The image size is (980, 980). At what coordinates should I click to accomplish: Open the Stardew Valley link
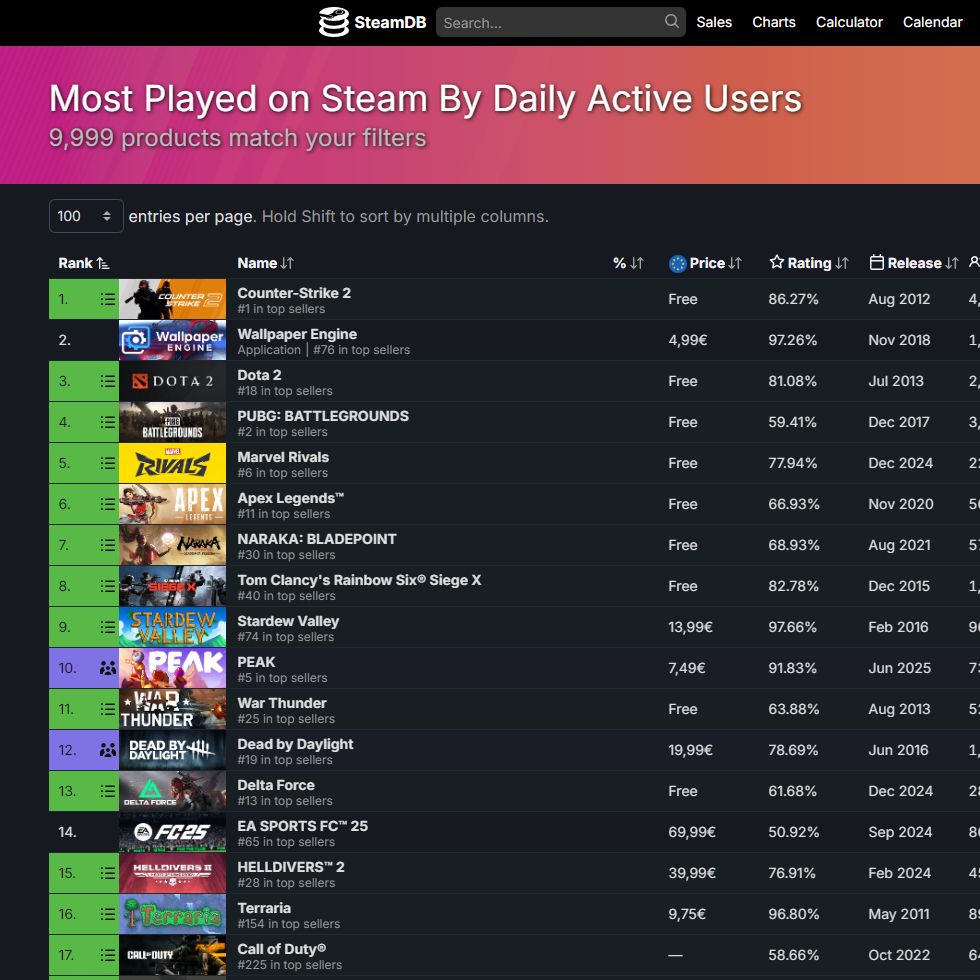click(x=288, y=621)
